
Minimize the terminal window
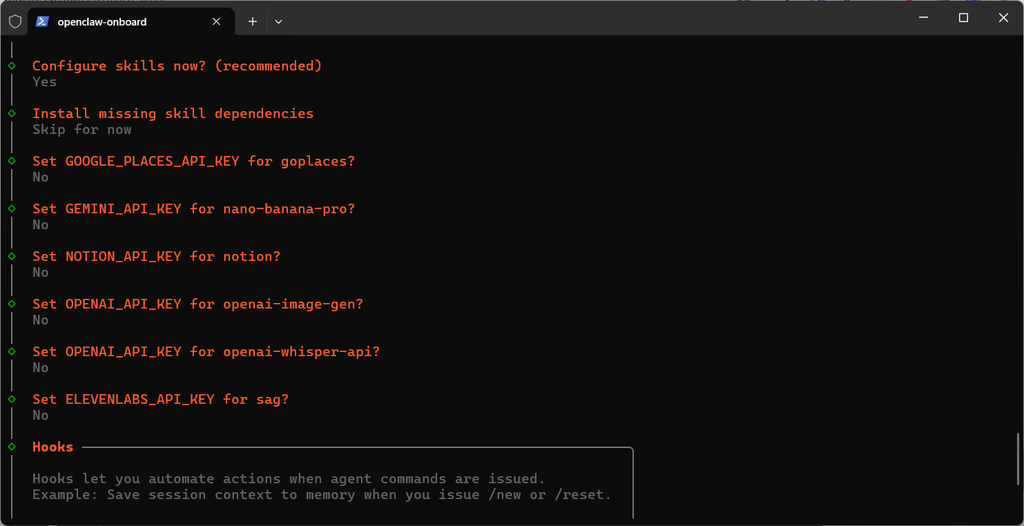point(923,18)
